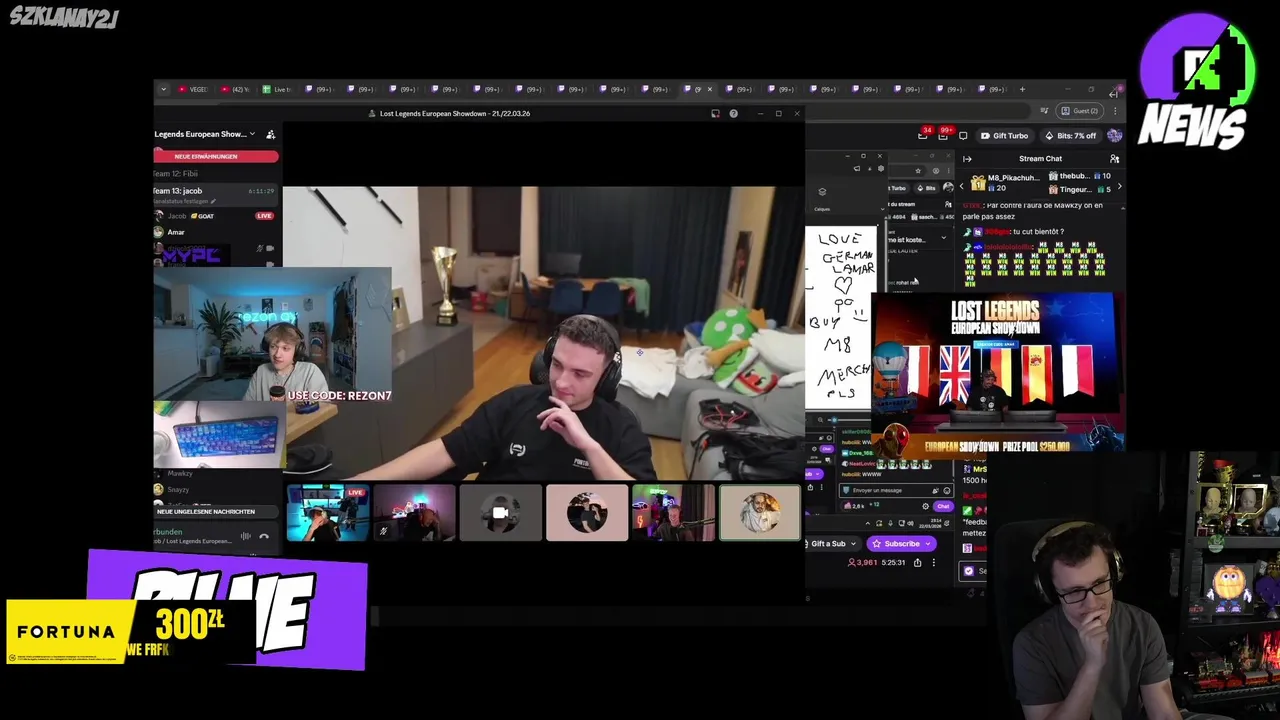This screenshot has width=1280, height=720.
Task: Switch to the VEGED YouTube browser tab
Action: (x=192, y=89)
